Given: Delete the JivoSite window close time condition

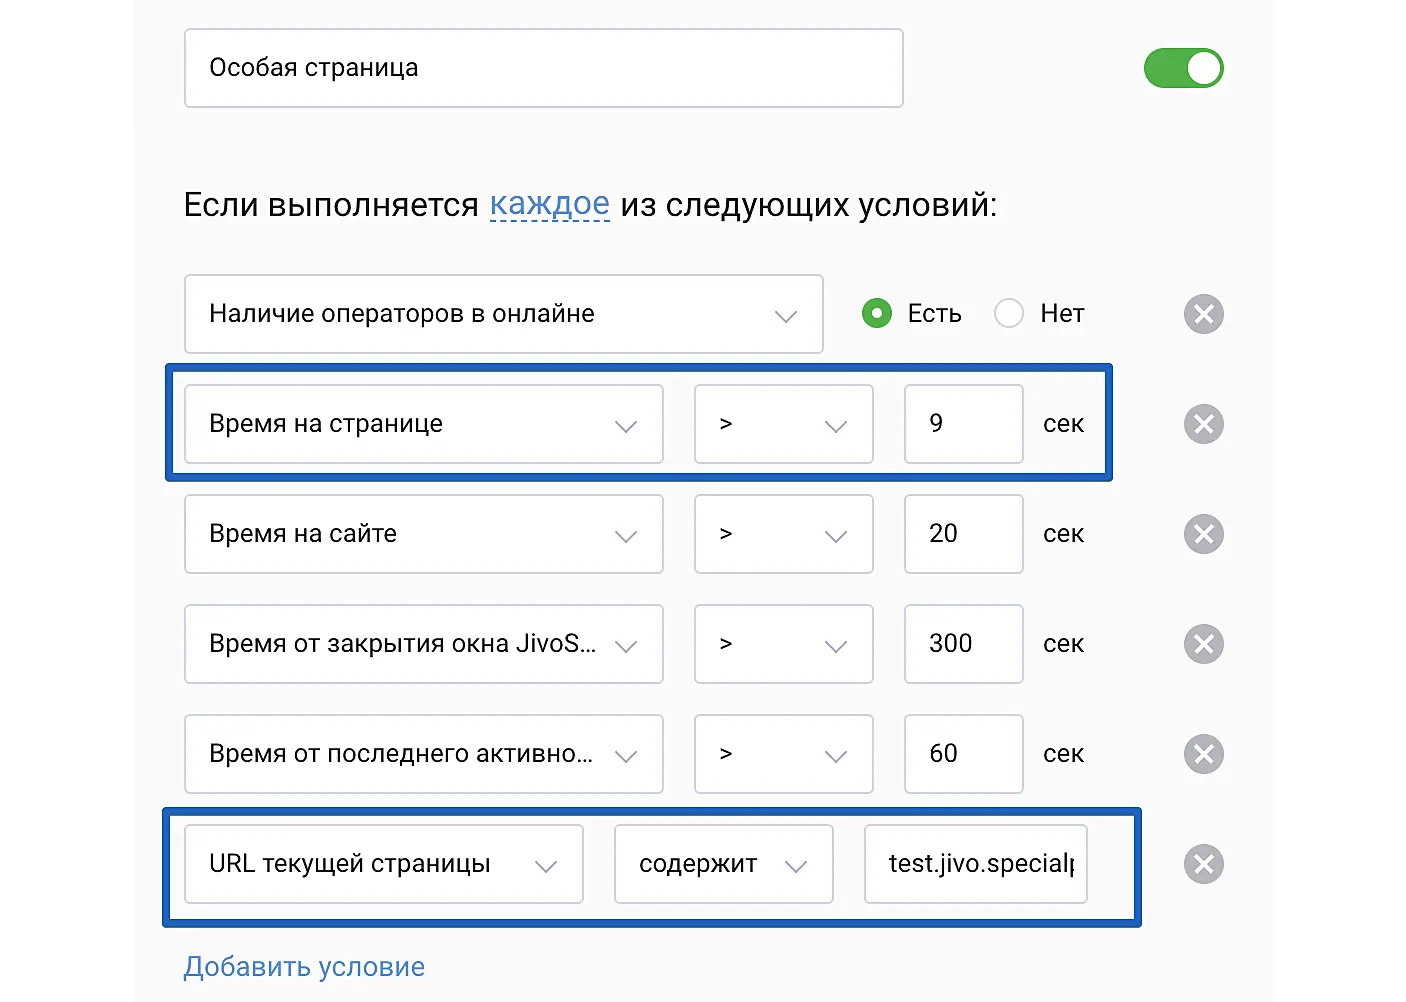Looking at the screenshot, I should tap(1203, 644).
